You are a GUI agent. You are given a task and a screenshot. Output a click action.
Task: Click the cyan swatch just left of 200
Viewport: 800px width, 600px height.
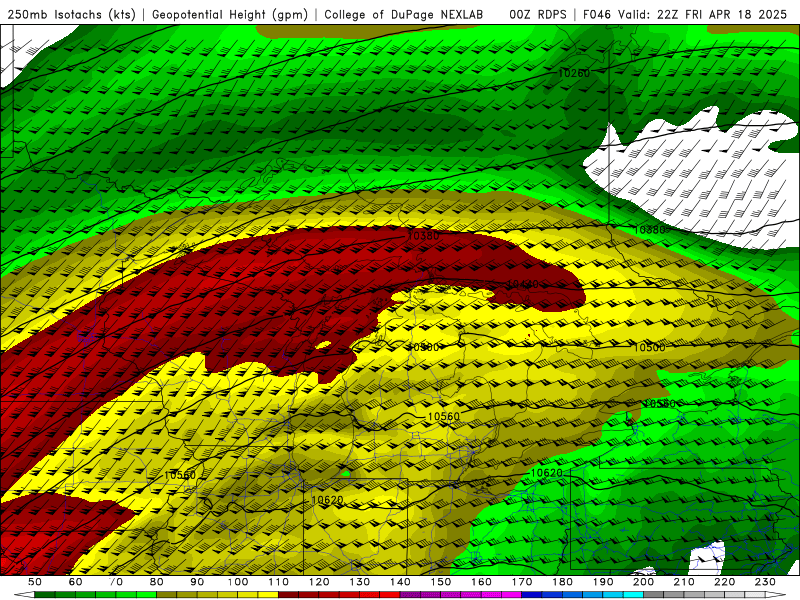tap(633, 595)
